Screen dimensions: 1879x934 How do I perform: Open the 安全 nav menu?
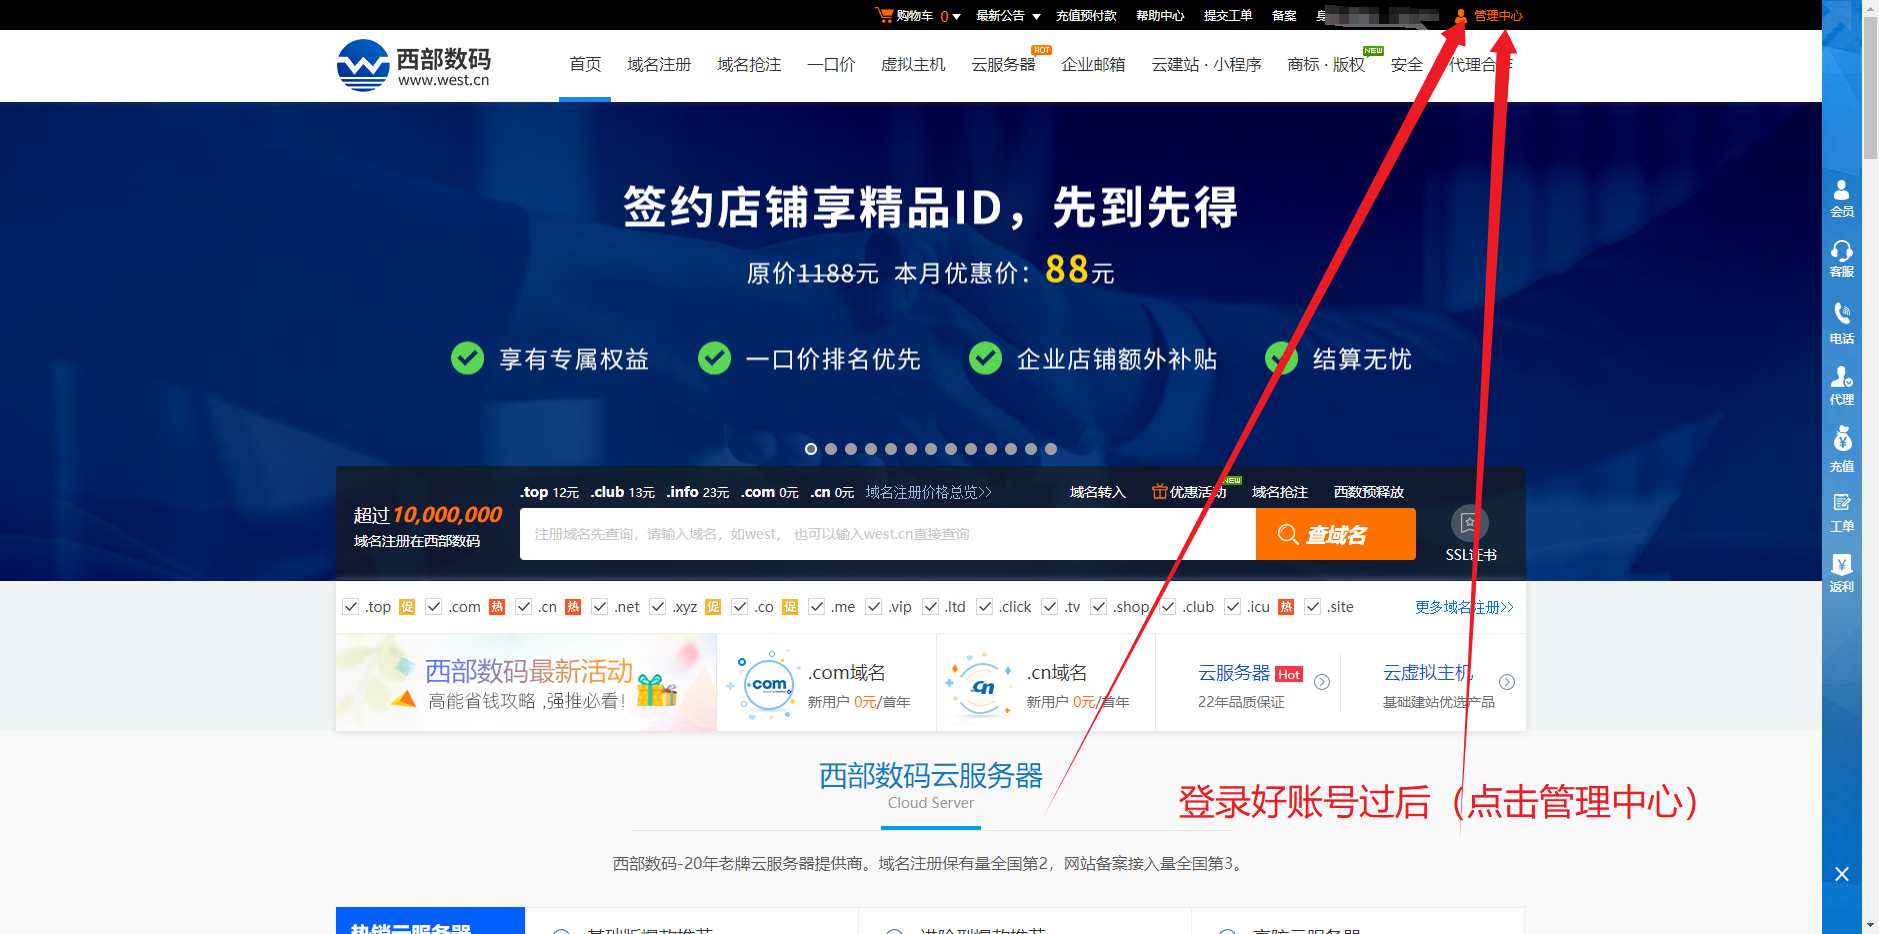click(1406, 64)
